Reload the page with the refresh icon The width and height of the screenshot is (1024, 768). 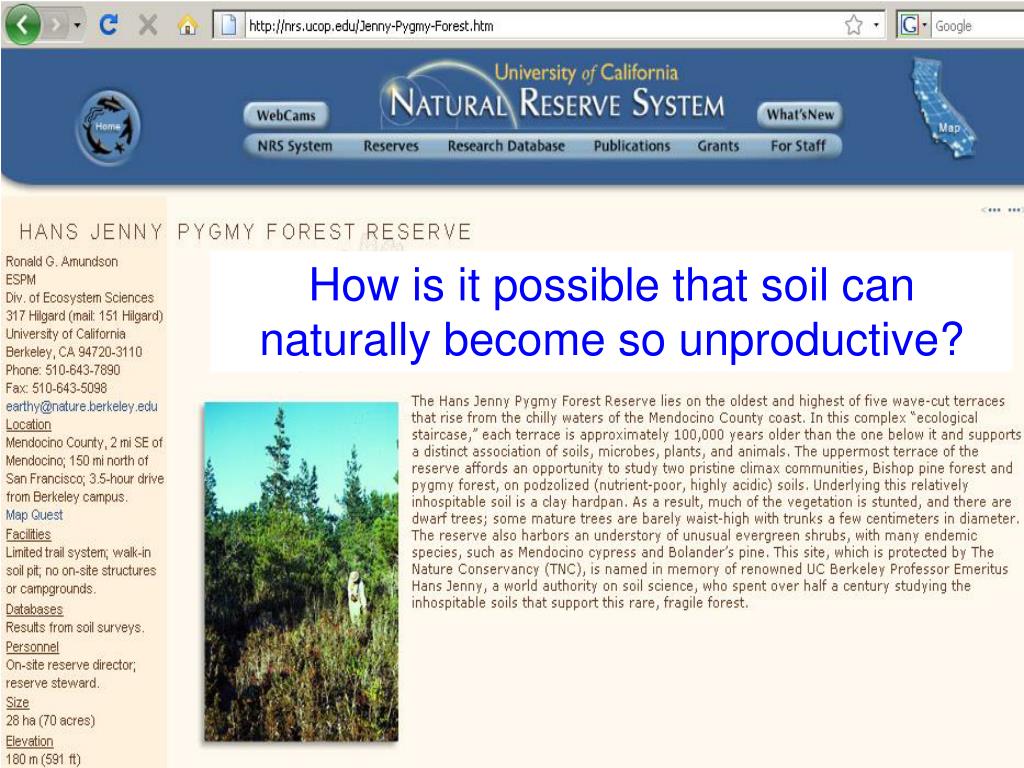tap(108, 25)
